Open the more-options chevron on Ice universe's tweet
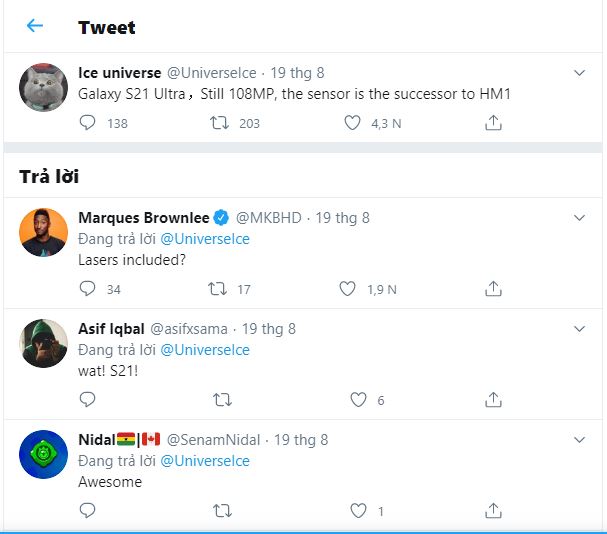 [579, 73]
